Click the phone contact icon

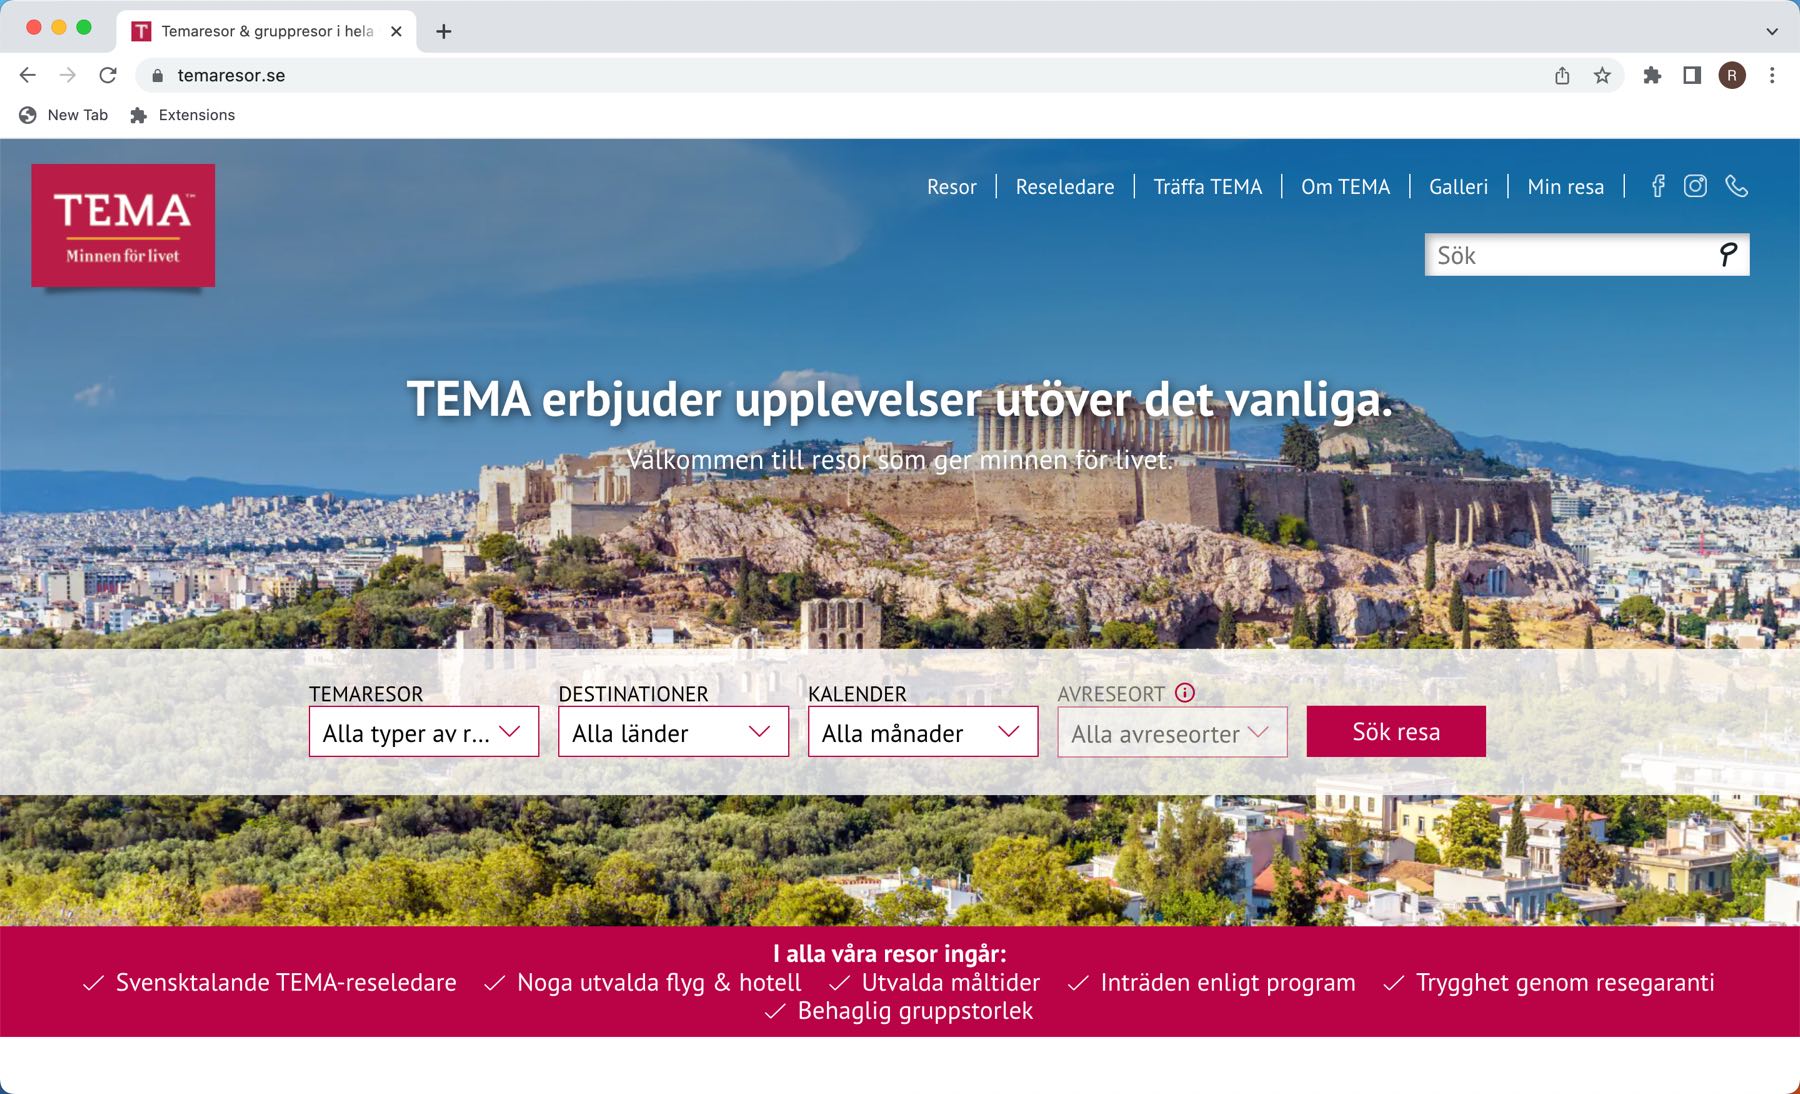pyautogui.click(x=1737, y=186)
